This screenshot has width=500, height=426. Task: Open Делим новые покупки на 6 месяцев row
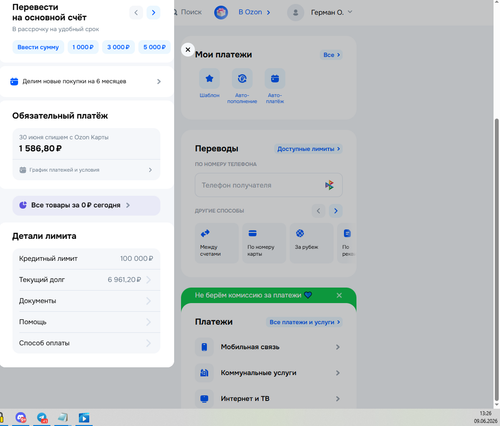click(x=87, y=81)
